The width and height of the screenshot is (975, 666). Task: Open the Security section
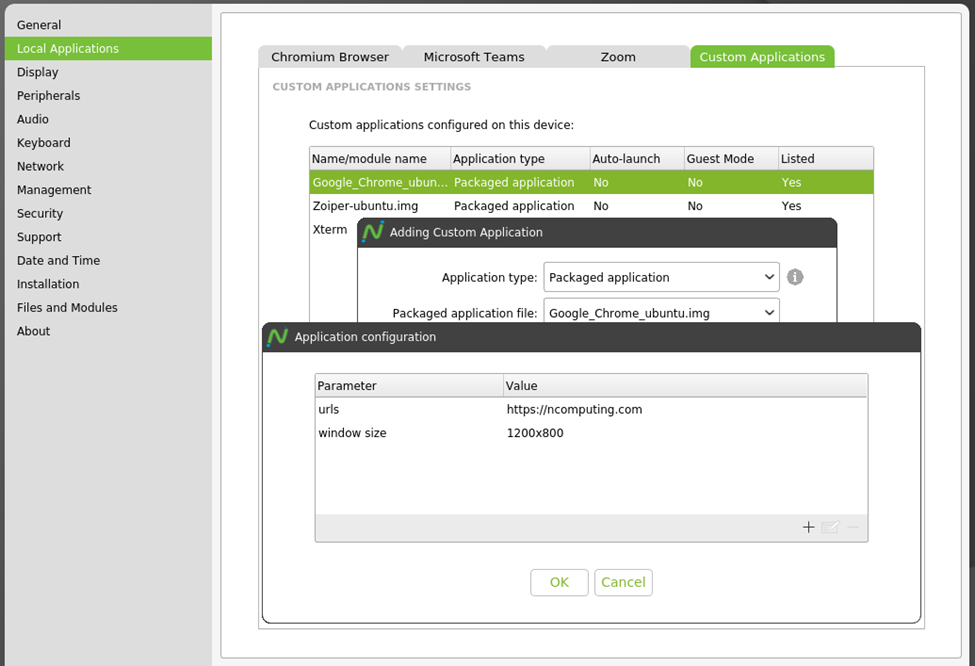point(108,214)
